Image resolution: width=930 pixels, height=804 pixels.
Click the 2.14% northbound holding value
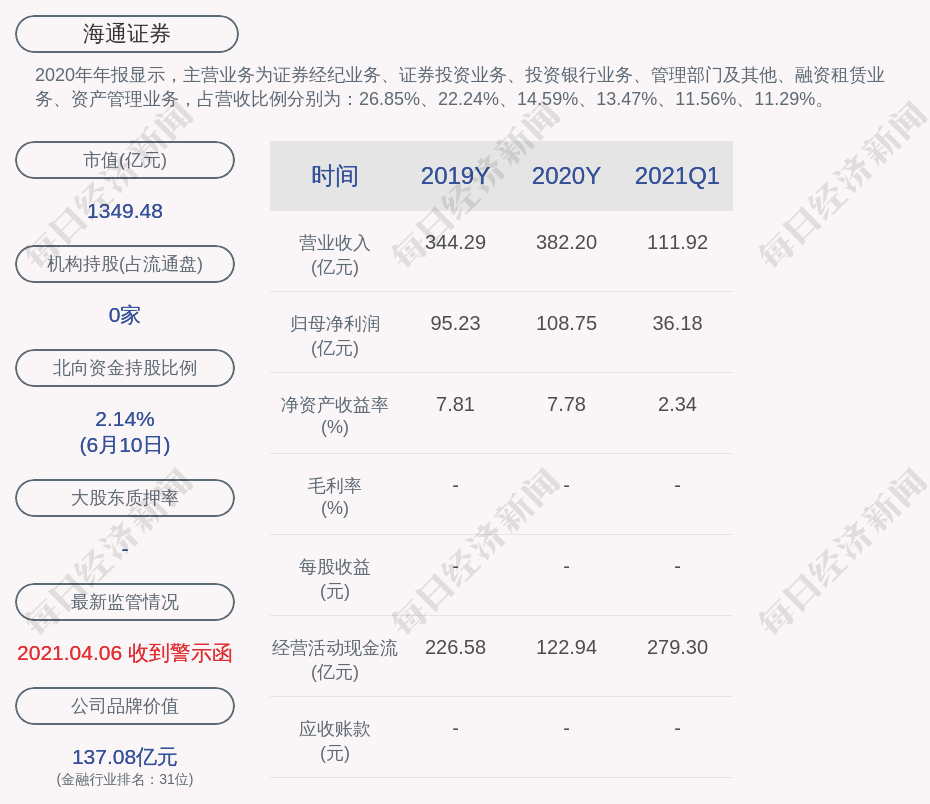point(125,419)
